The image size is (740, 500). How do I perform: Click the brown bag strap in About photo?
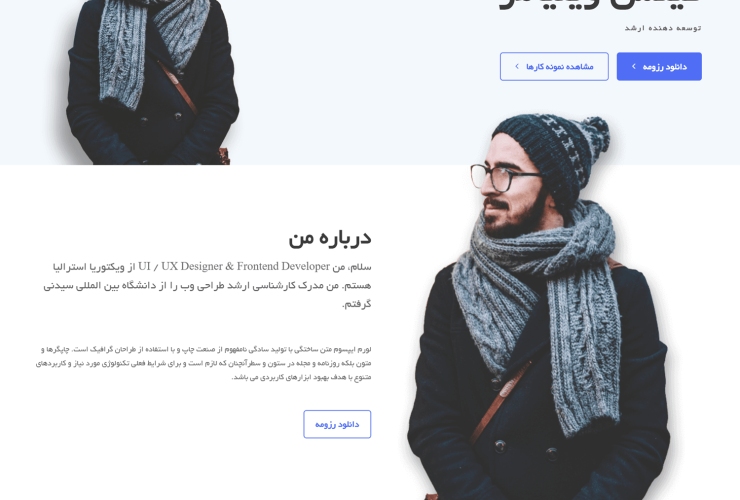pyautogui.click(x=499, y=403)
